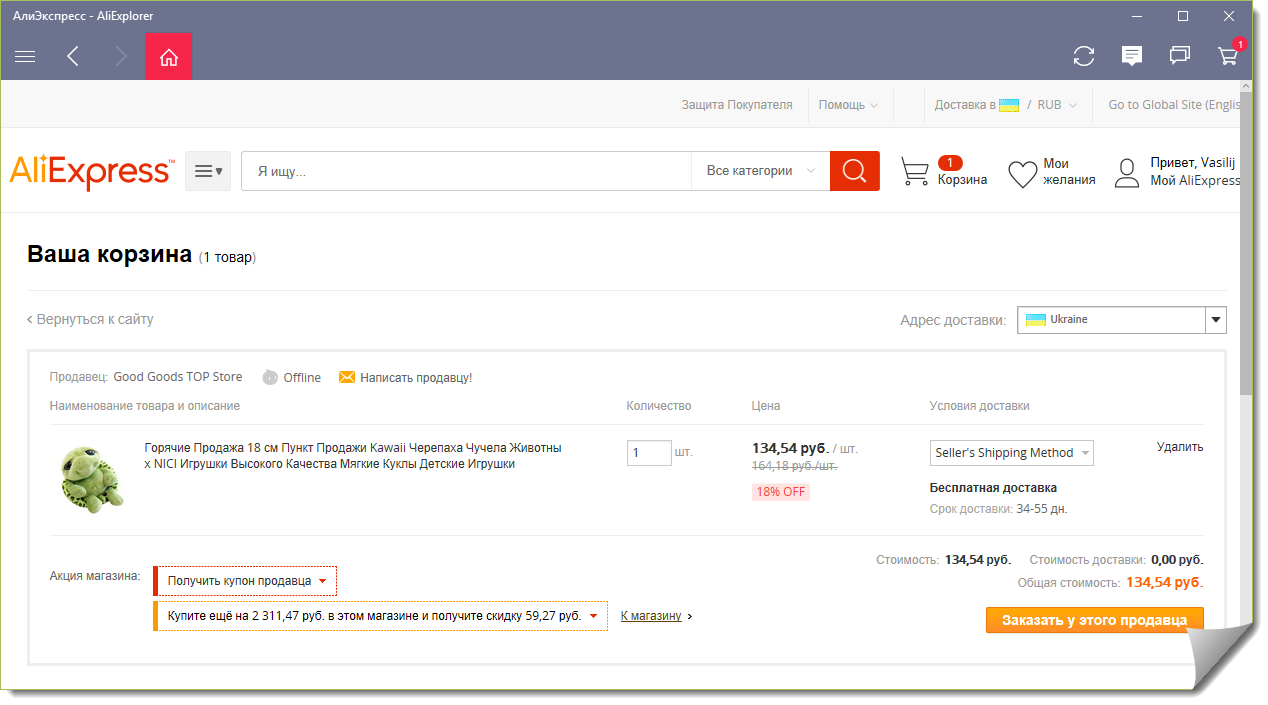1268x705 pixels.
Task: Click the red home button
Action: pos(168,57)
